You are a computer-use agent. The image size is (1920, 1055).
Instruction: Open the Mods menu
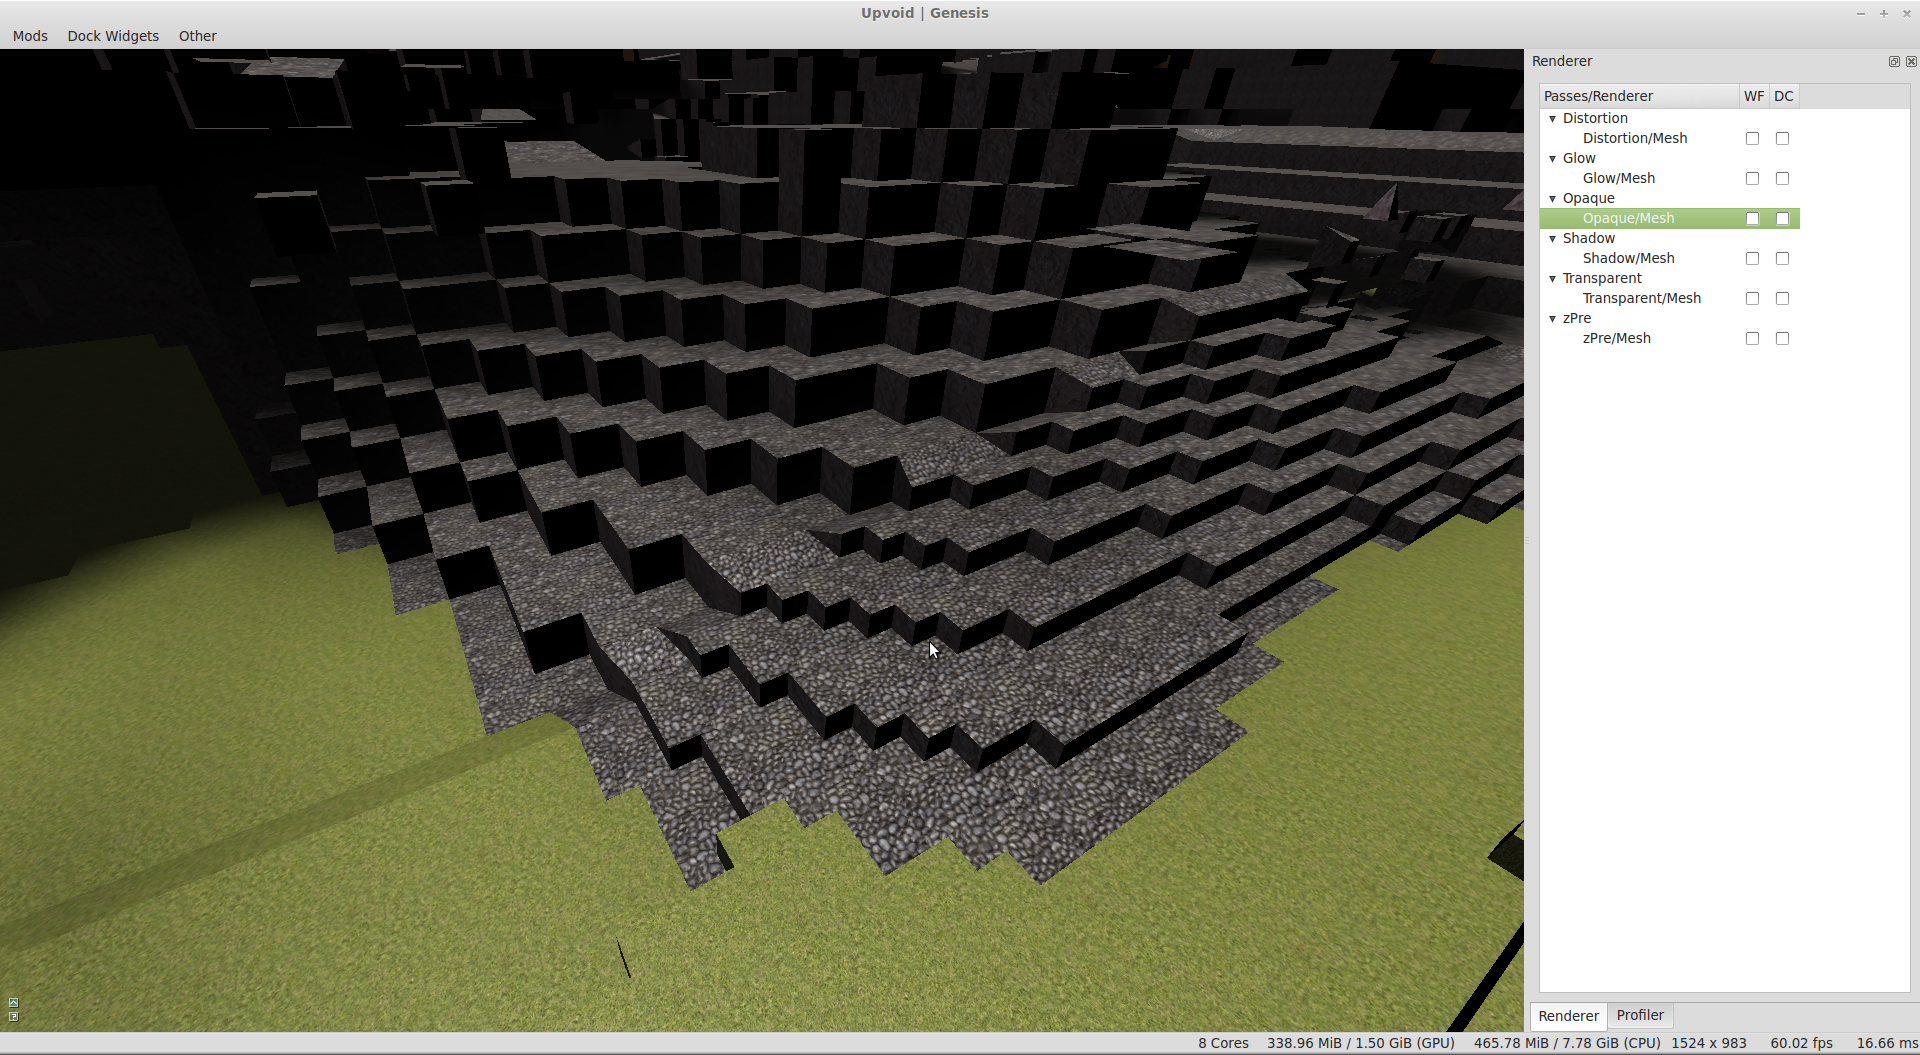[x=30, y=36]
